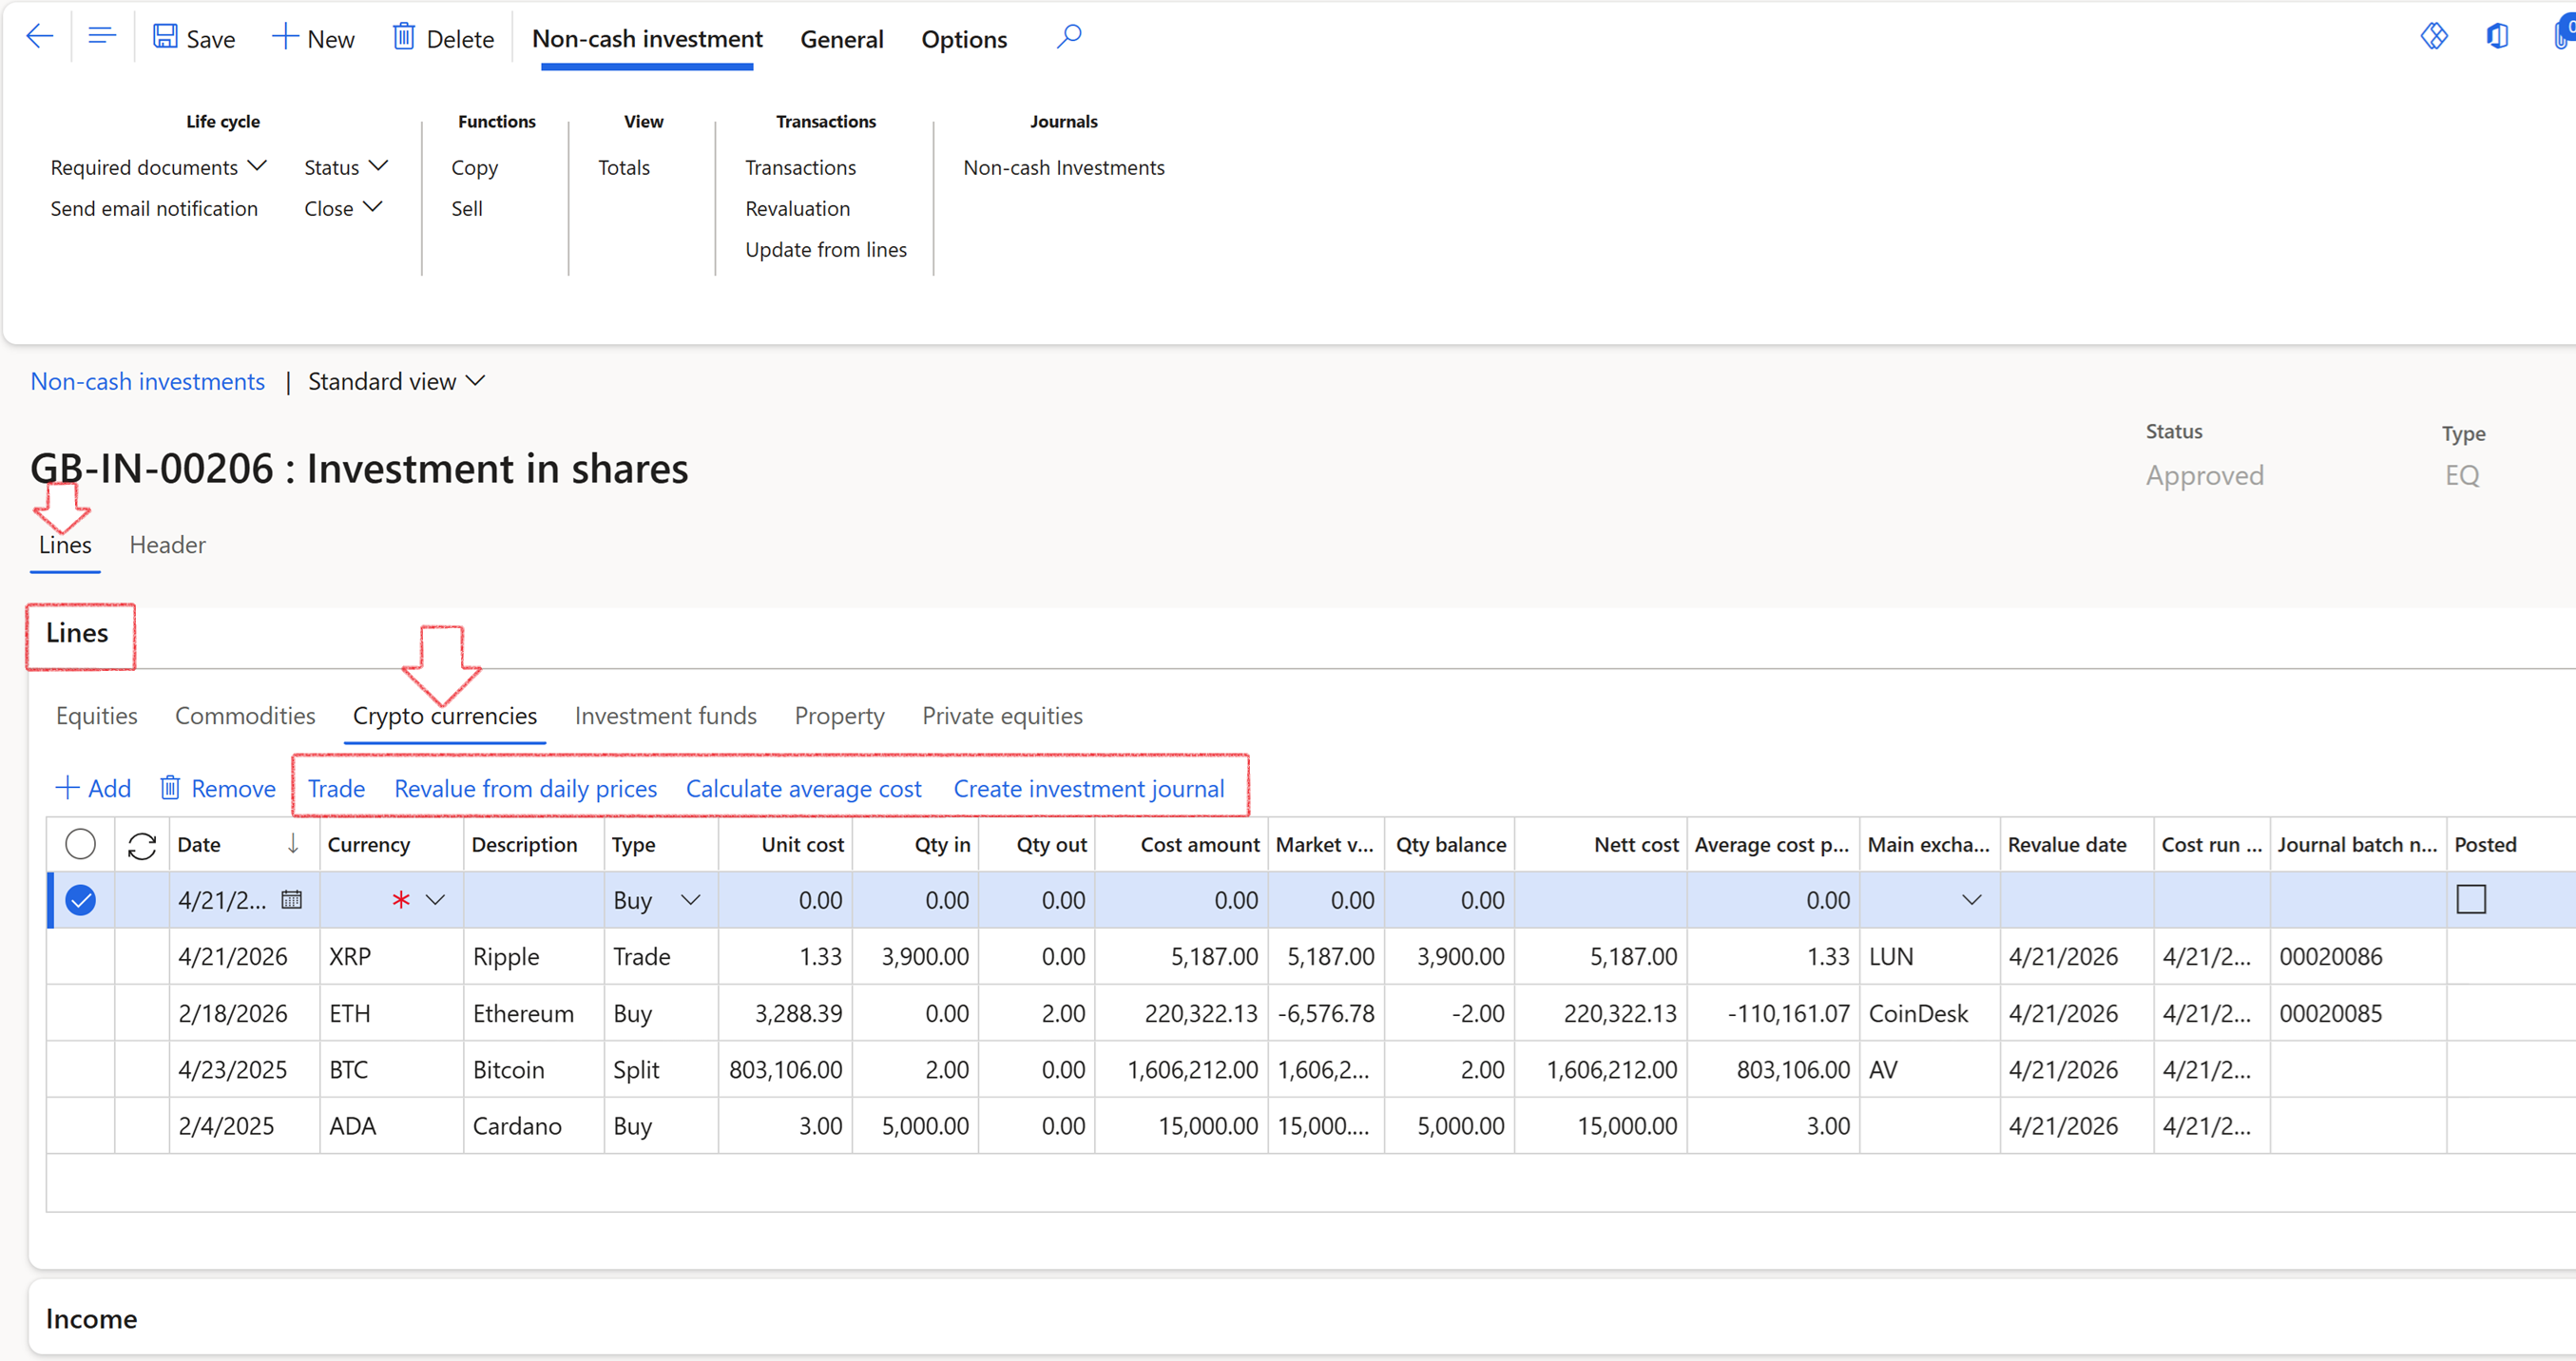Click the refresh icon in grid header
Image resolution: width=2576 pixels, height=1361 pixels.
142,846
